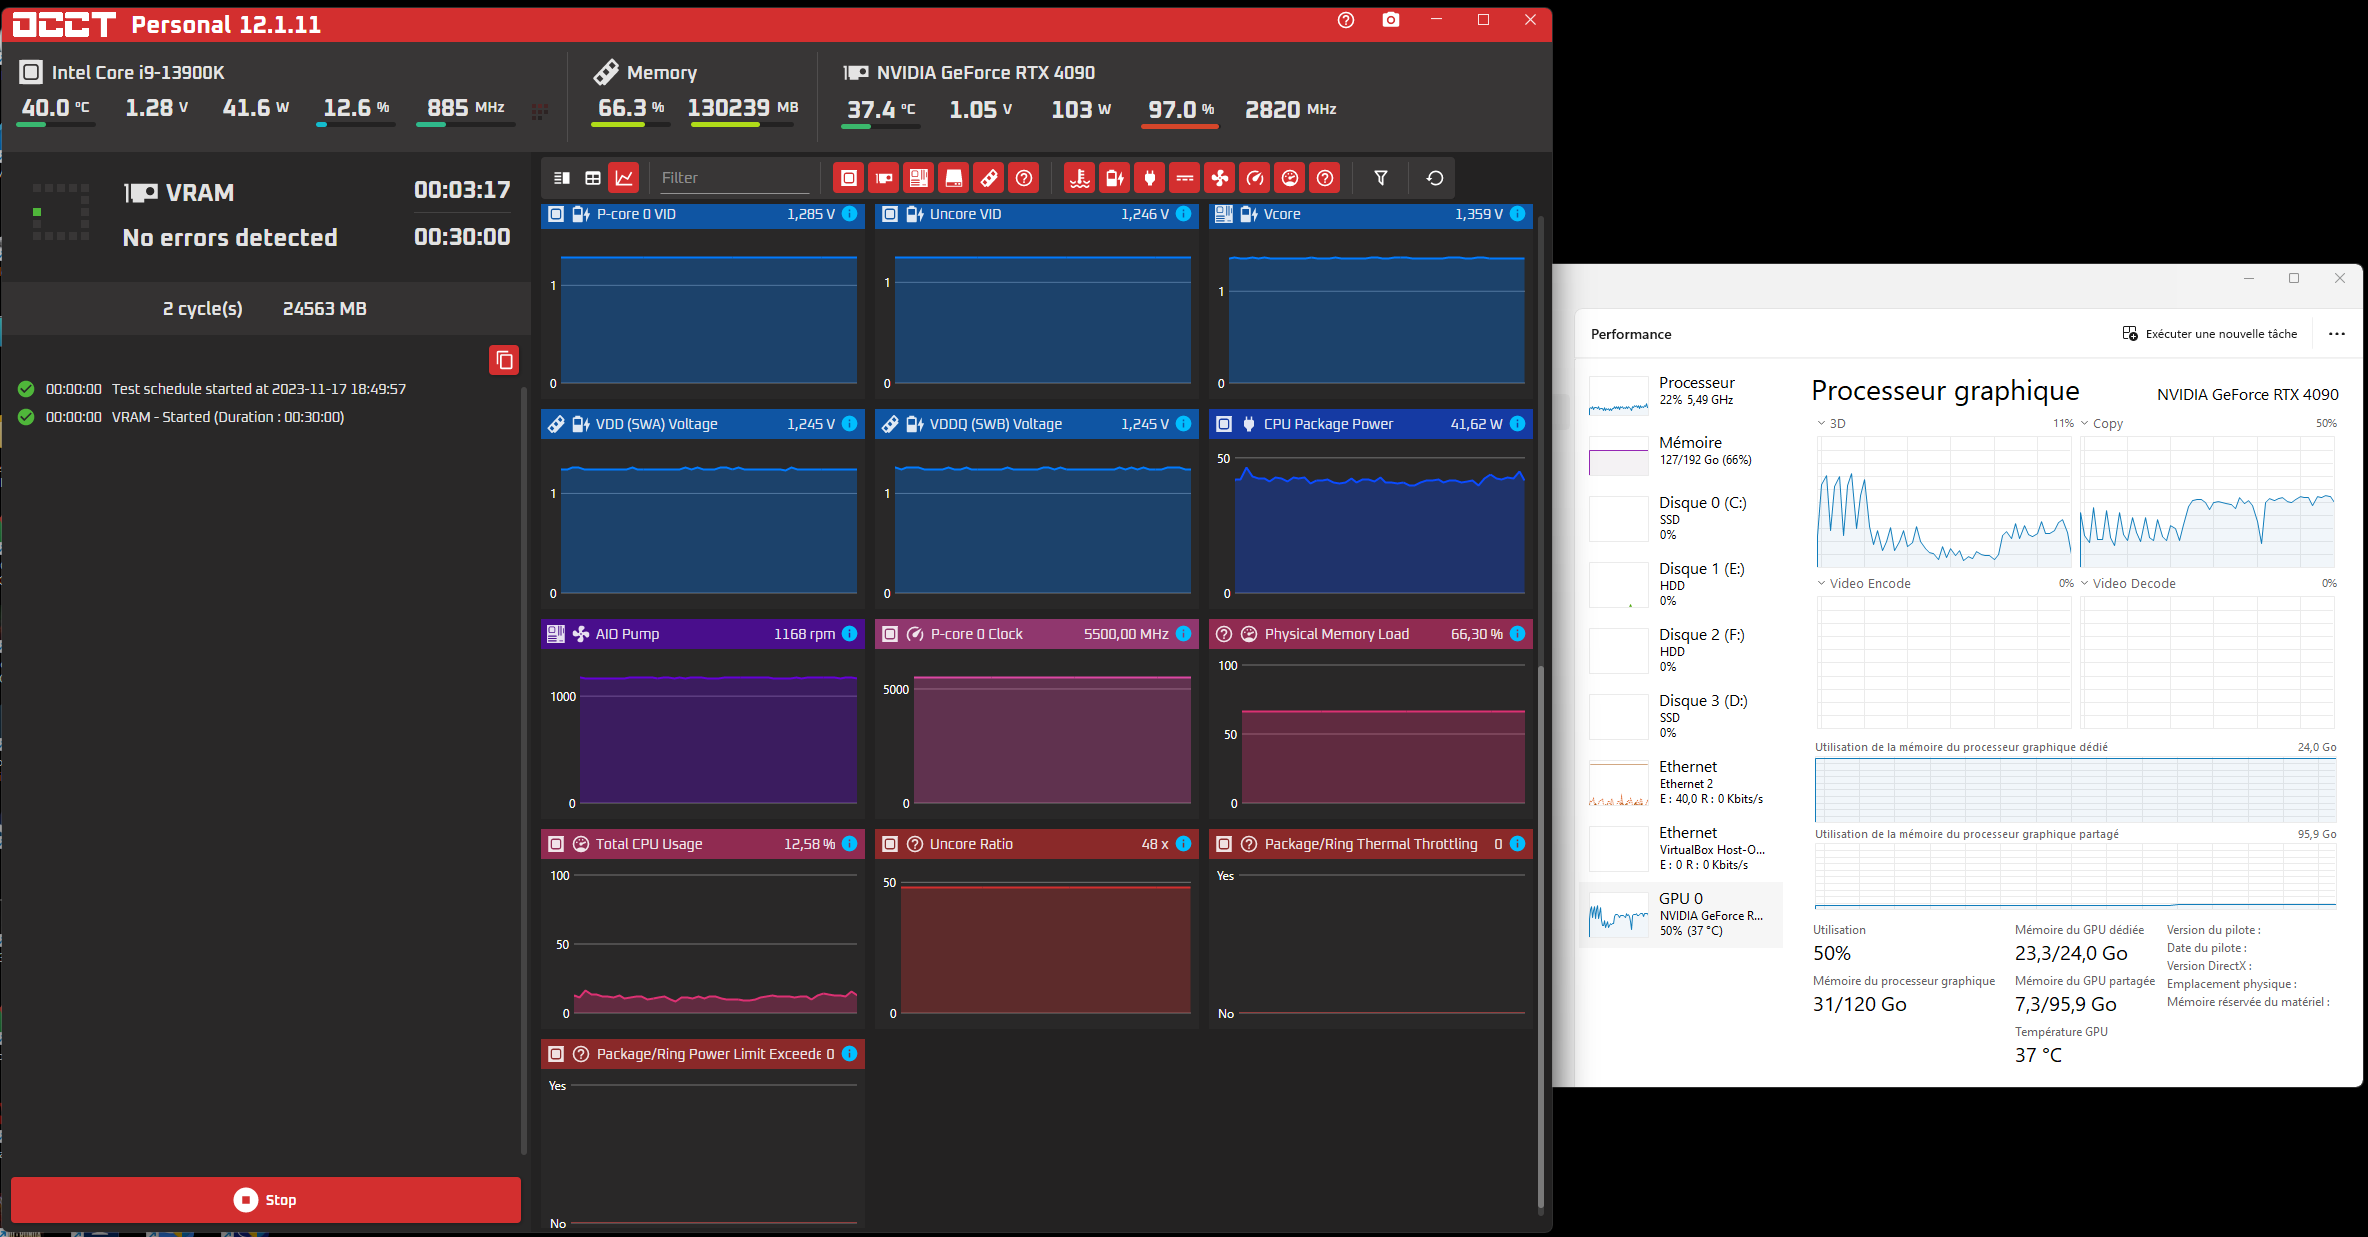Screen dimensions: 2368x1237
Task: Open OCCT help from the title bar
Action: [1346, 20]
